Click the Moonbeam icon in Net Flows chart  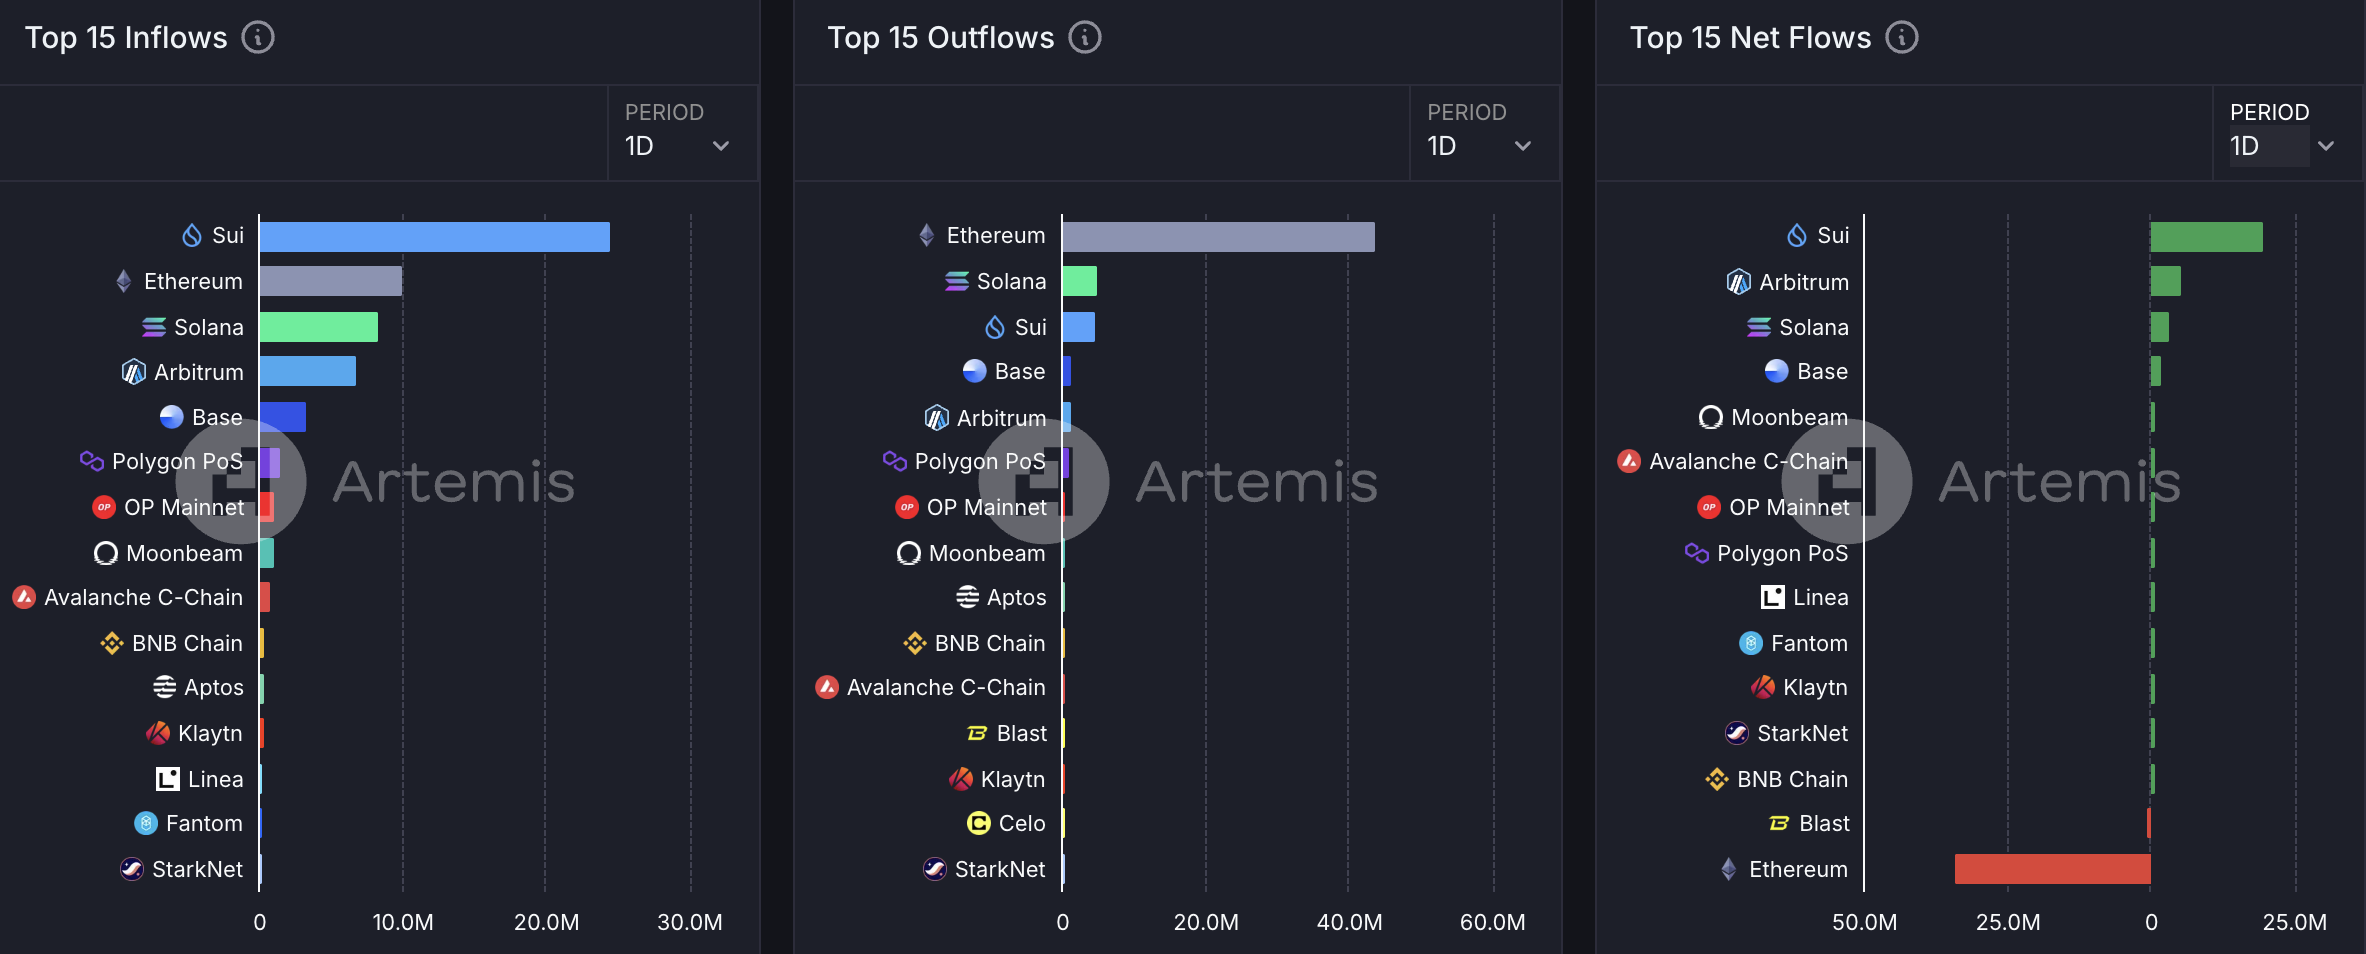tap(1711, 417)
